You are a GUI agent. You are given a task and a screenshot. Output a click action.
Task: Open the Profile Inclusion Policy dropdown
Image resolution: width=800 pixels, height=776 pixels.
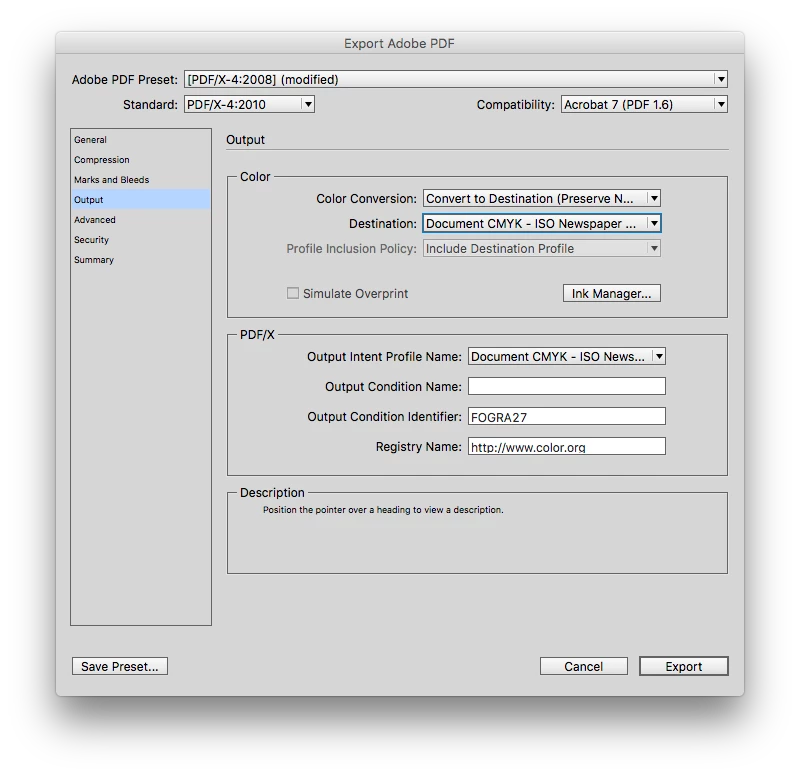[542, 248]
